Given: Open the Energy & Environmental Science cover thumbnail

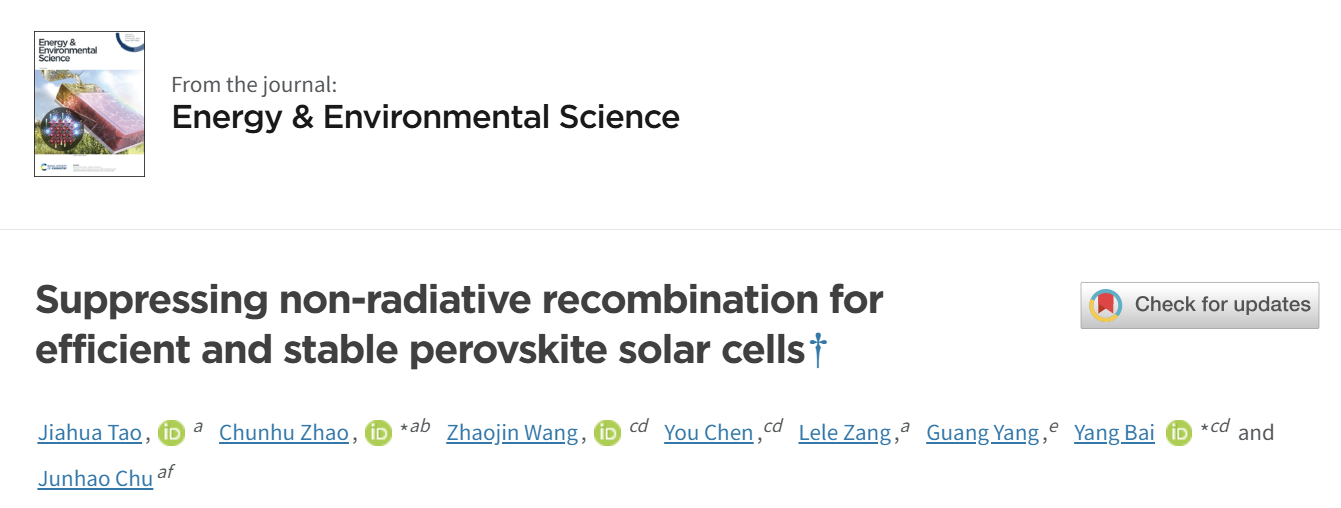Looking at the screenshot, I should [89, 104].
